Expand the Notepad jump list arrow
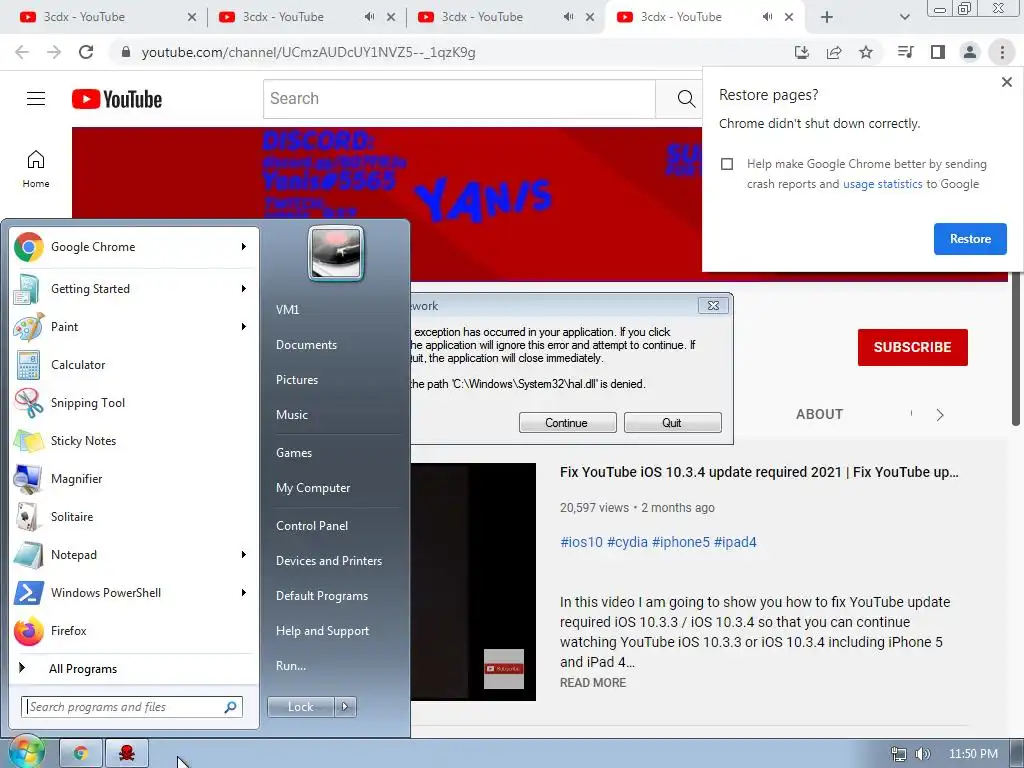The width and height of the screenshot is (1024, 768). coord(244,554)
